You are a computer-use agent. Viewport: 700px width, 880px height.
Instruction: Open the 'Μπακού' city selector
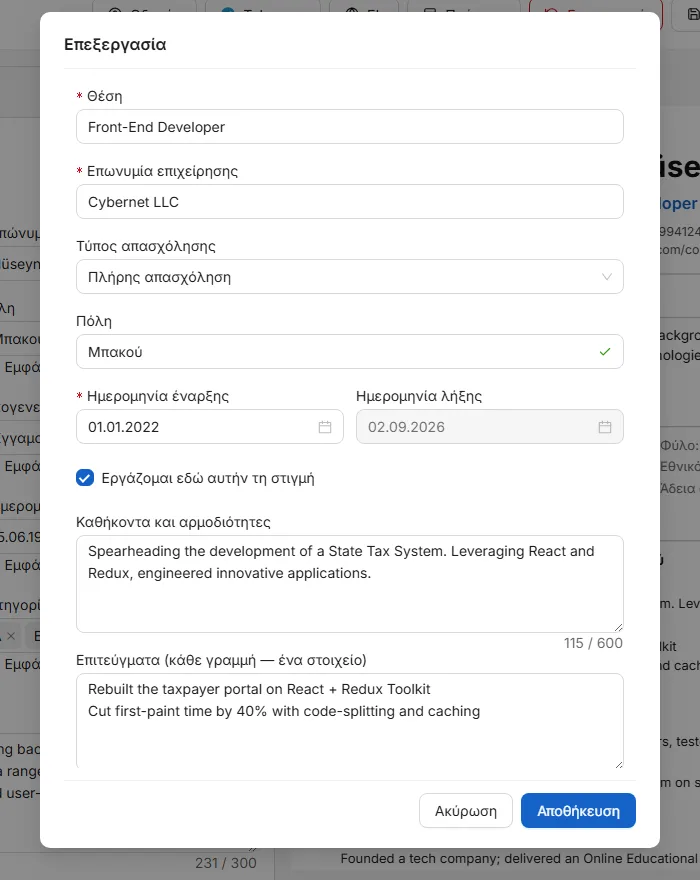(x=350, y=352)
